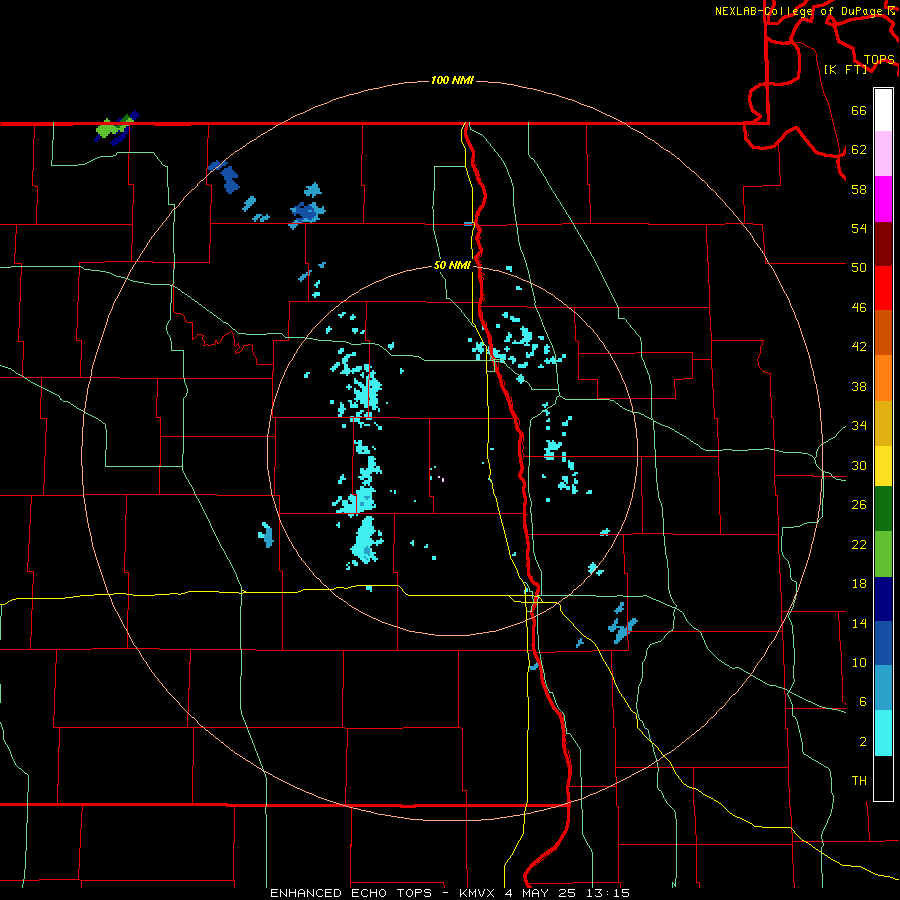
Task: Click the 2 value on the legend
Action: [863, 742]
